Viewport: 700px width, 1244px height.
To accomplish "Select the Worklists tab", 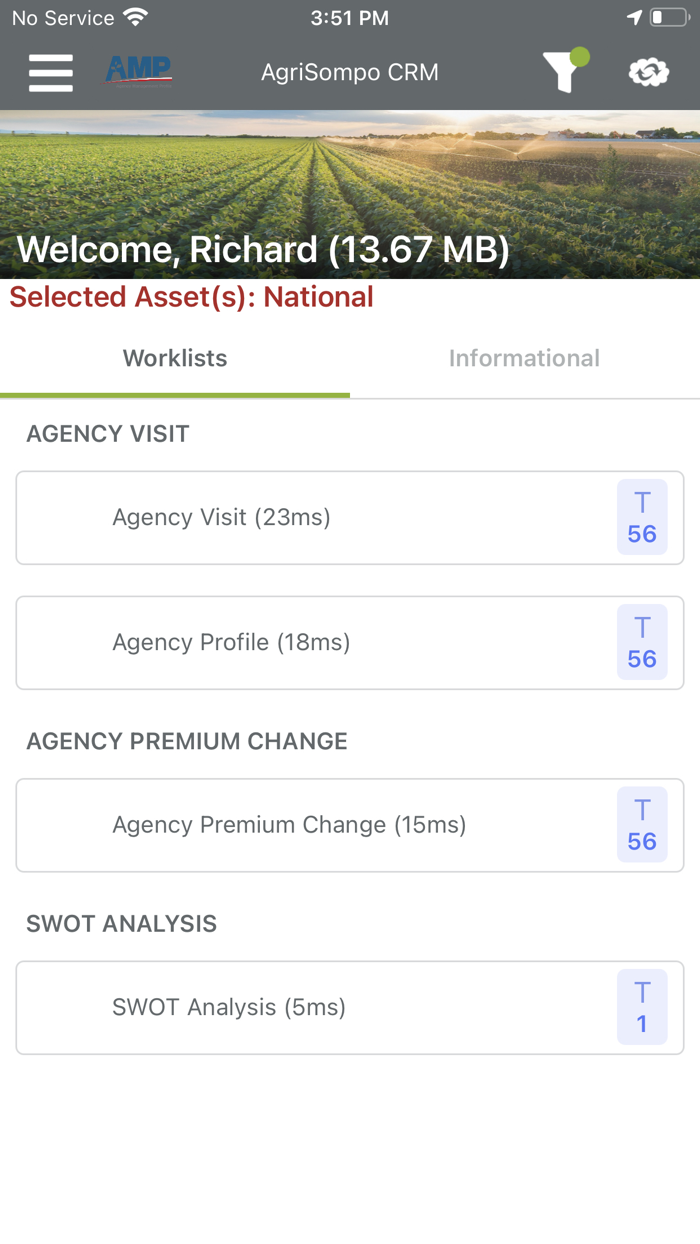I will pos(174,358).
